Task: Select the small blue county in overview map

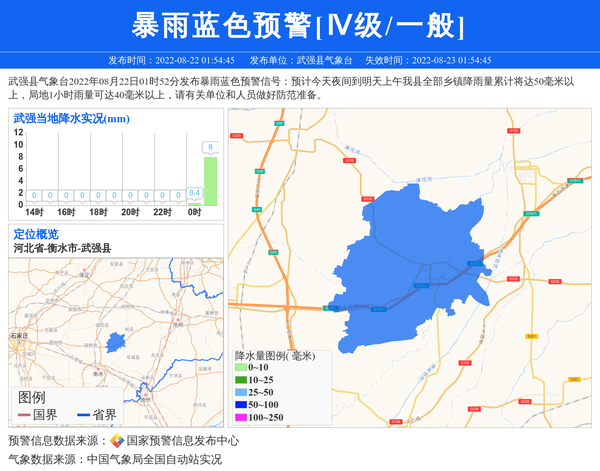Action: pyautogui.click(x=115, y=342)
